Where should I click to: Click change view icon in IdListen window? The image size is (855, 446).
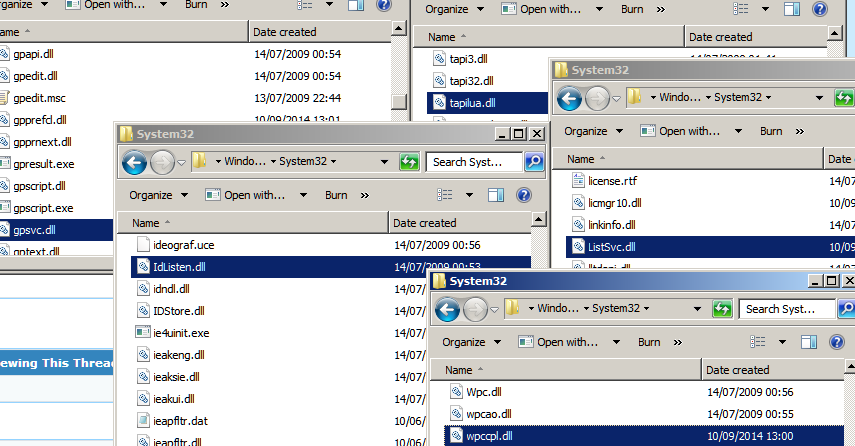[445, 195]
